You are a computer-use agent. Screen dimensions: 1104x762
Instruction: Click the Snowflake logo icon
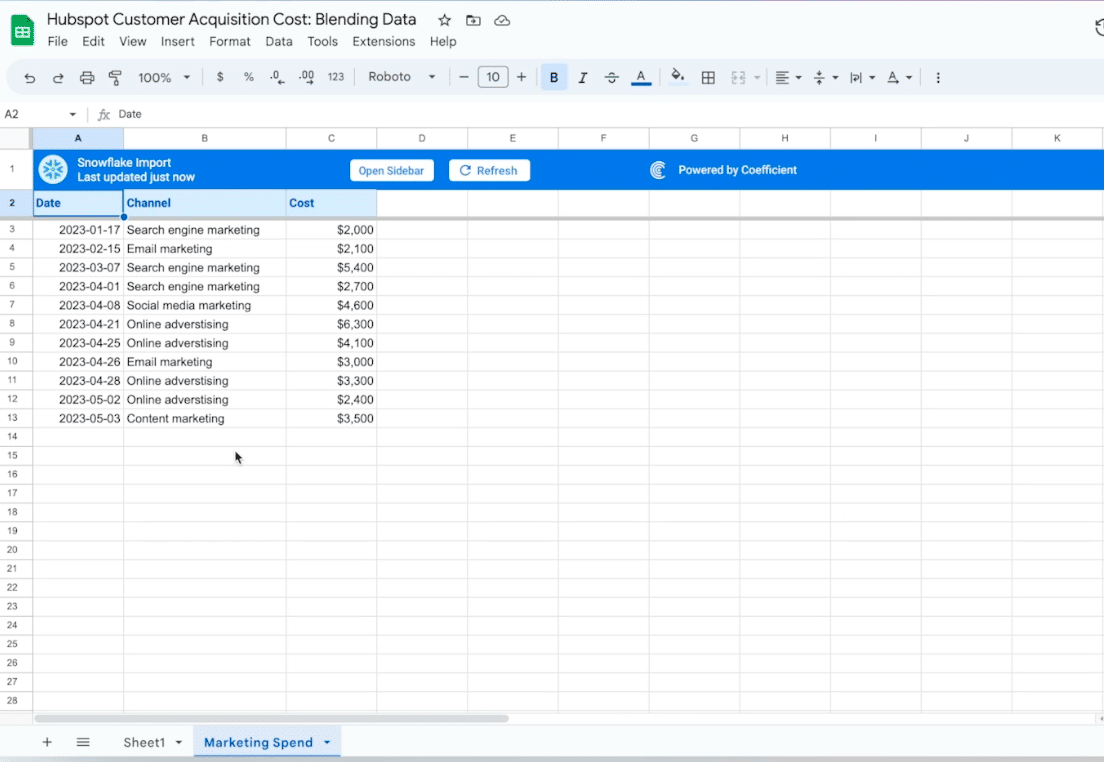point(53,170)
